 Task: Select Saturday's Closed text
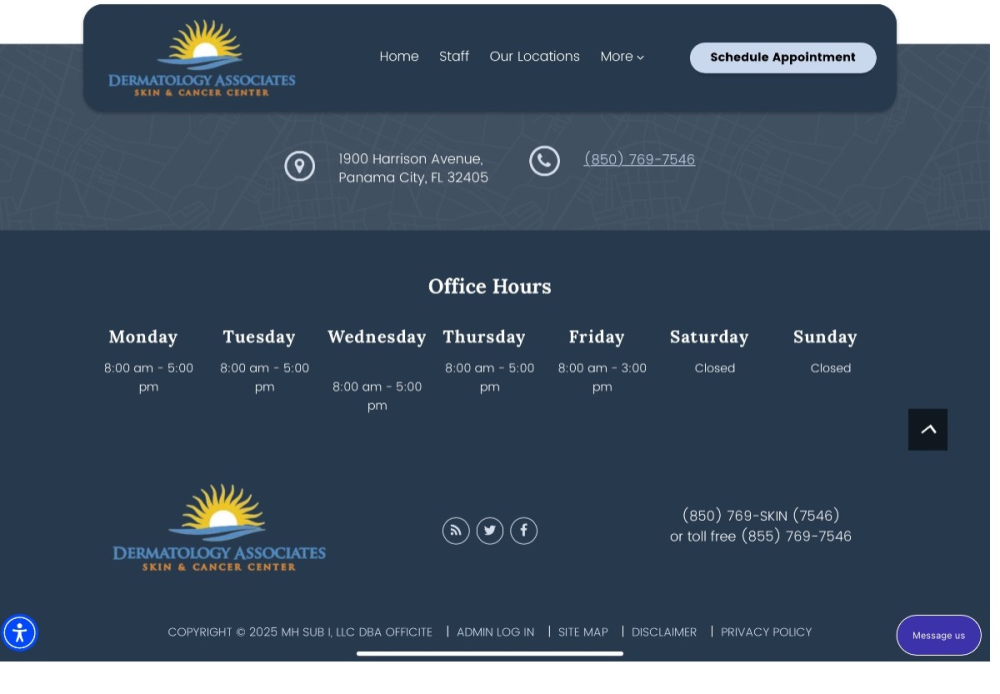point(715,368)
